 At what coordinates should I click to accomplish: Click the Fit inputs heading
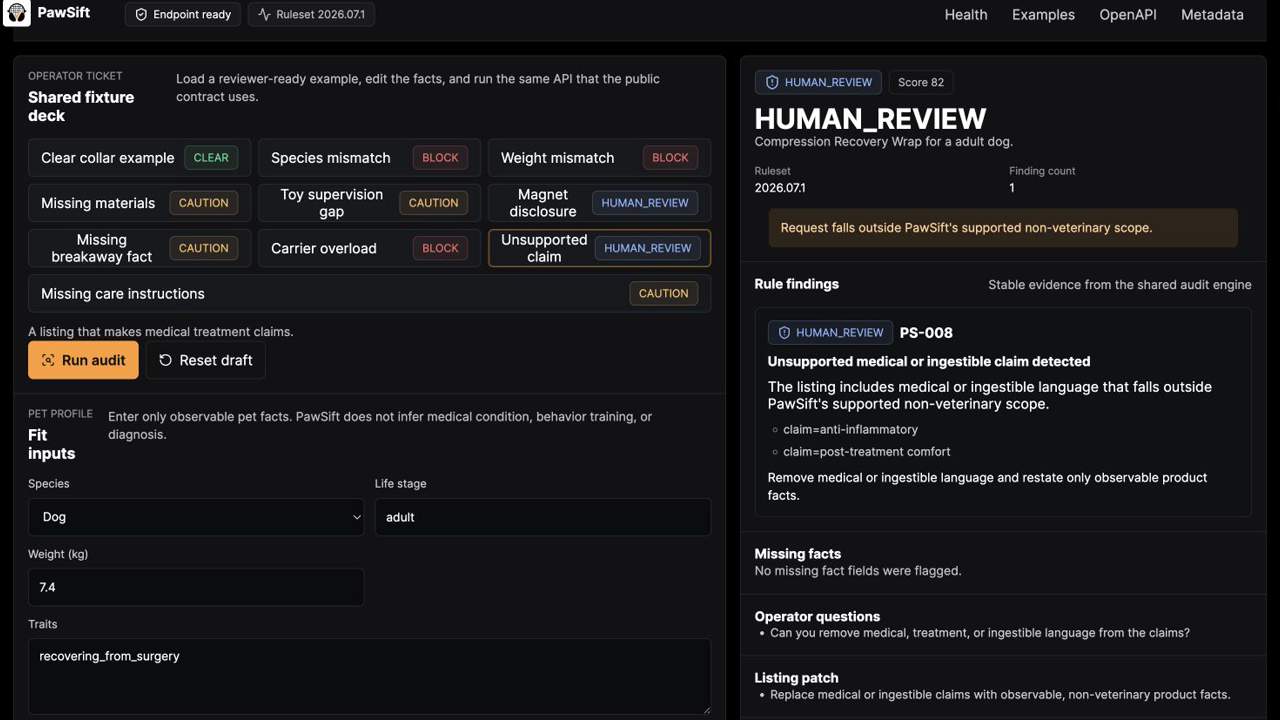[52, 444]
